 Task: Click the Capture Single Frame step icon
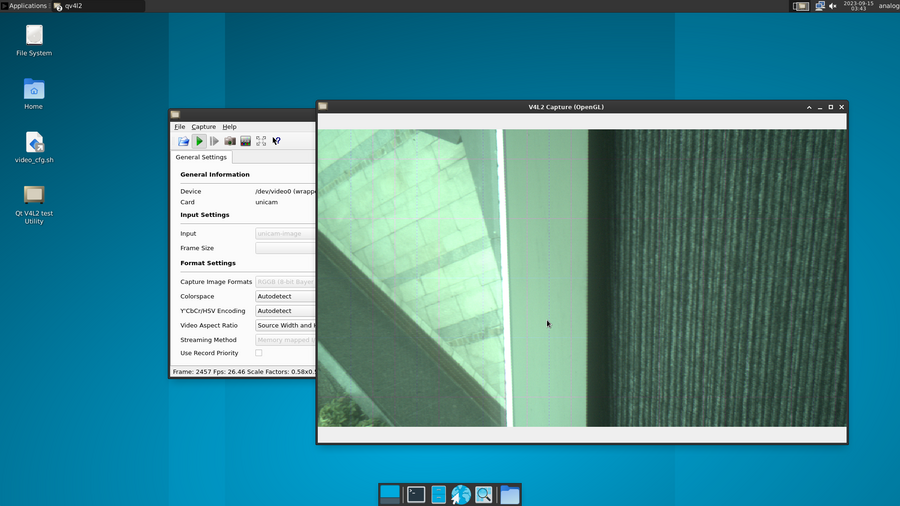(x=215, y=142)
